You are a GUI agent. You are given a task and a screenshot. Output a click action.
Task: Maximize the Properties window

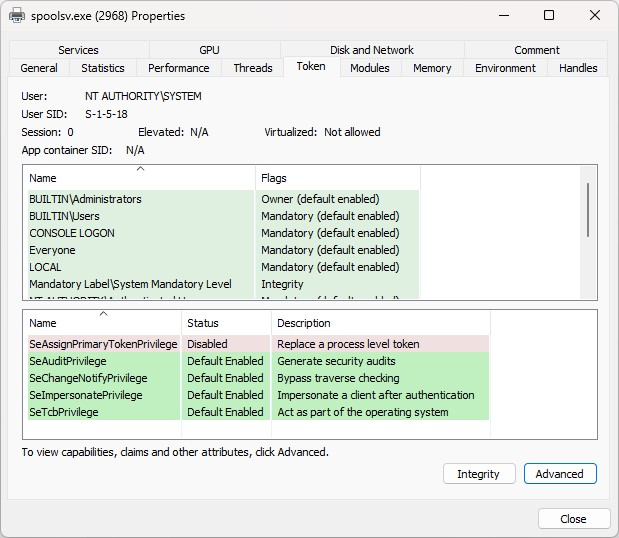point(549,16)
